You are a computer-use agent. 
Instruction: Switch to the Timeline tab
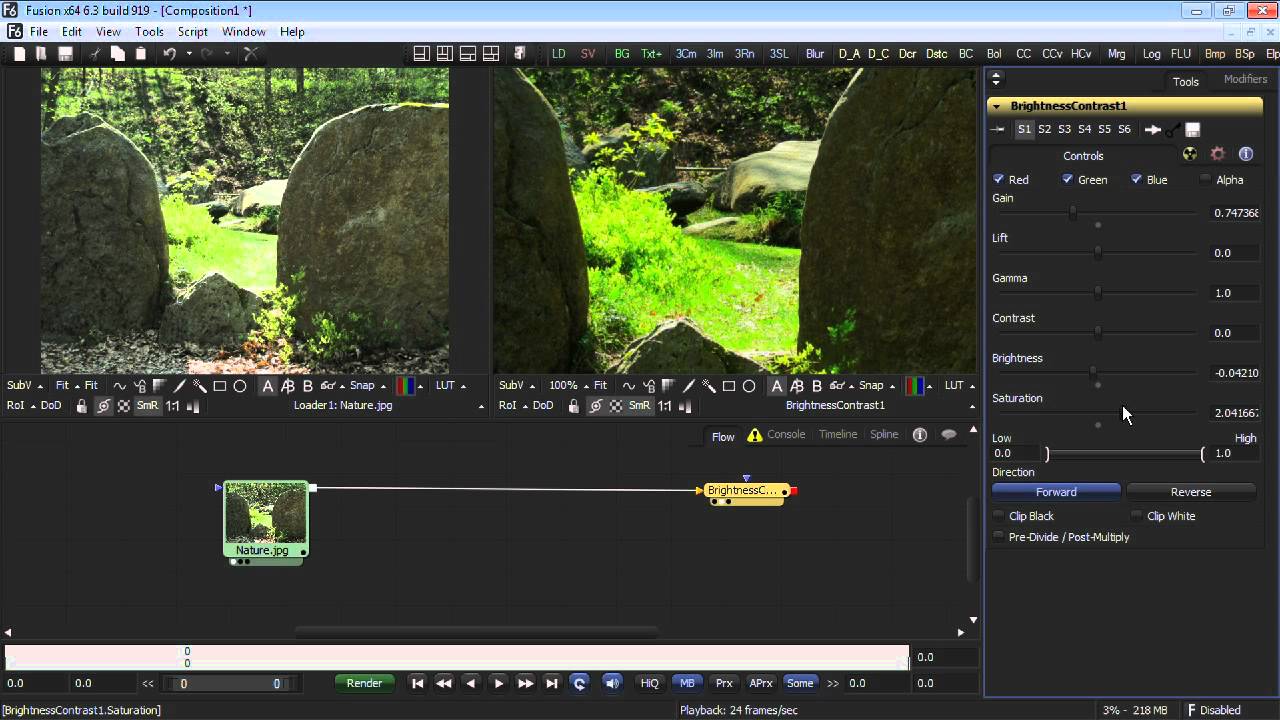tap(838, 434)
